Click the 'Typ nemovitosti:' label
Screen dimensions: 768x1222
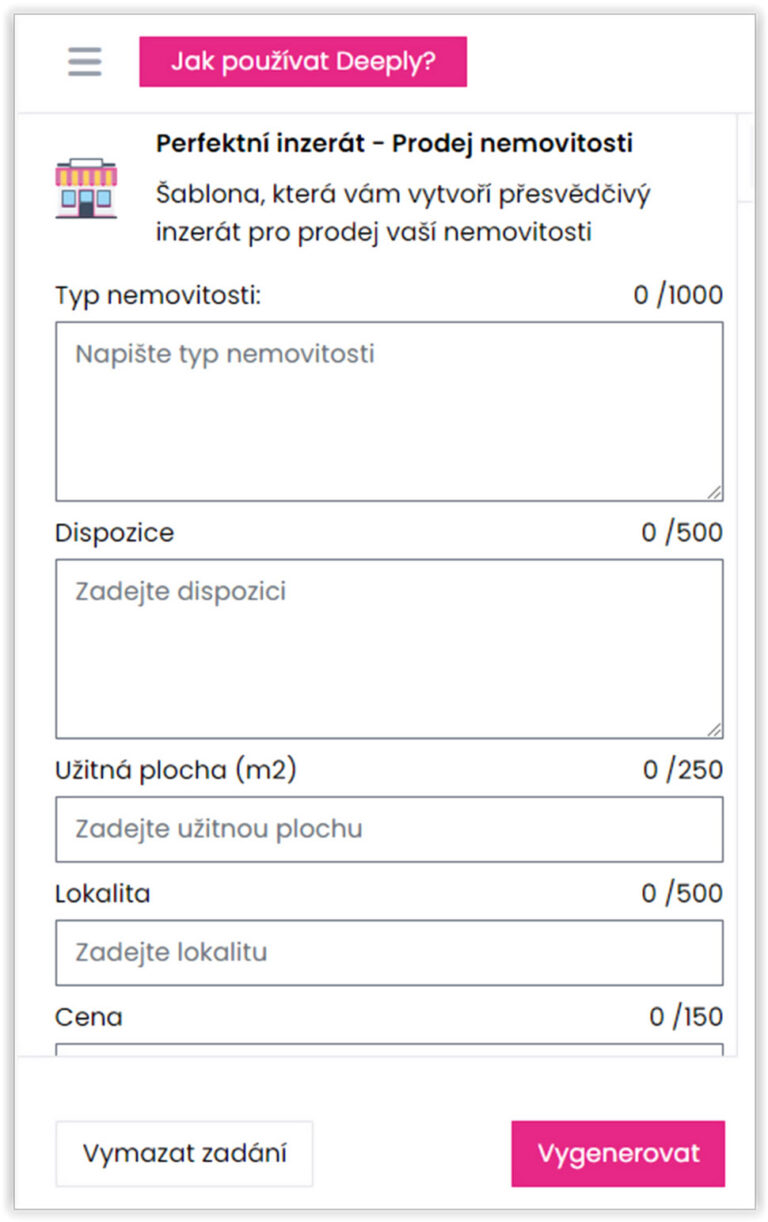[158, 296]
